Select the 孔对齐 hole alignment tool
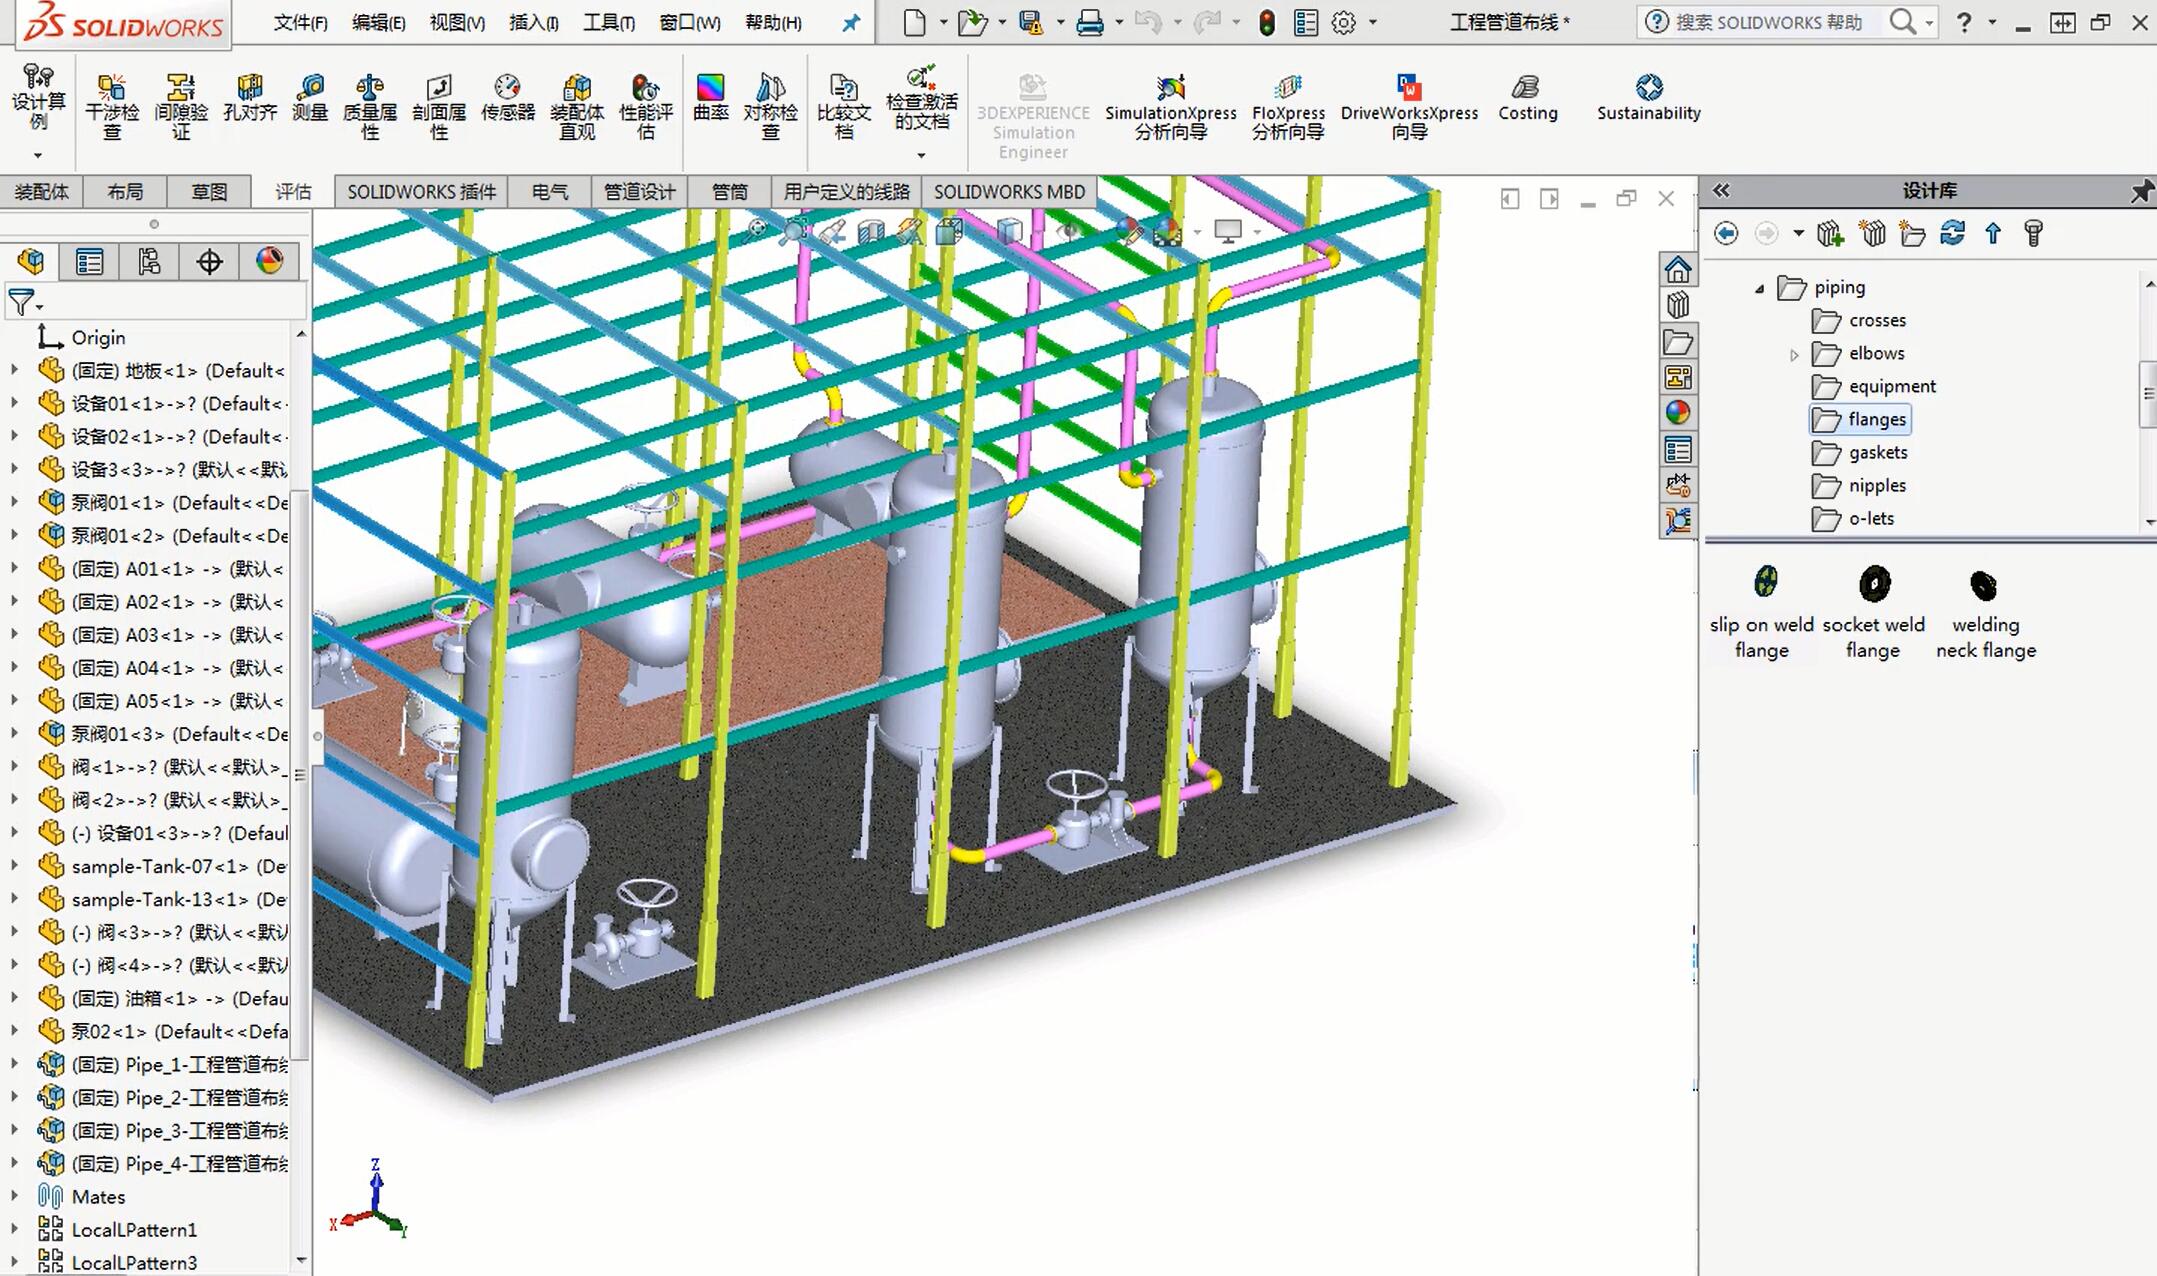 coord(250,98)
